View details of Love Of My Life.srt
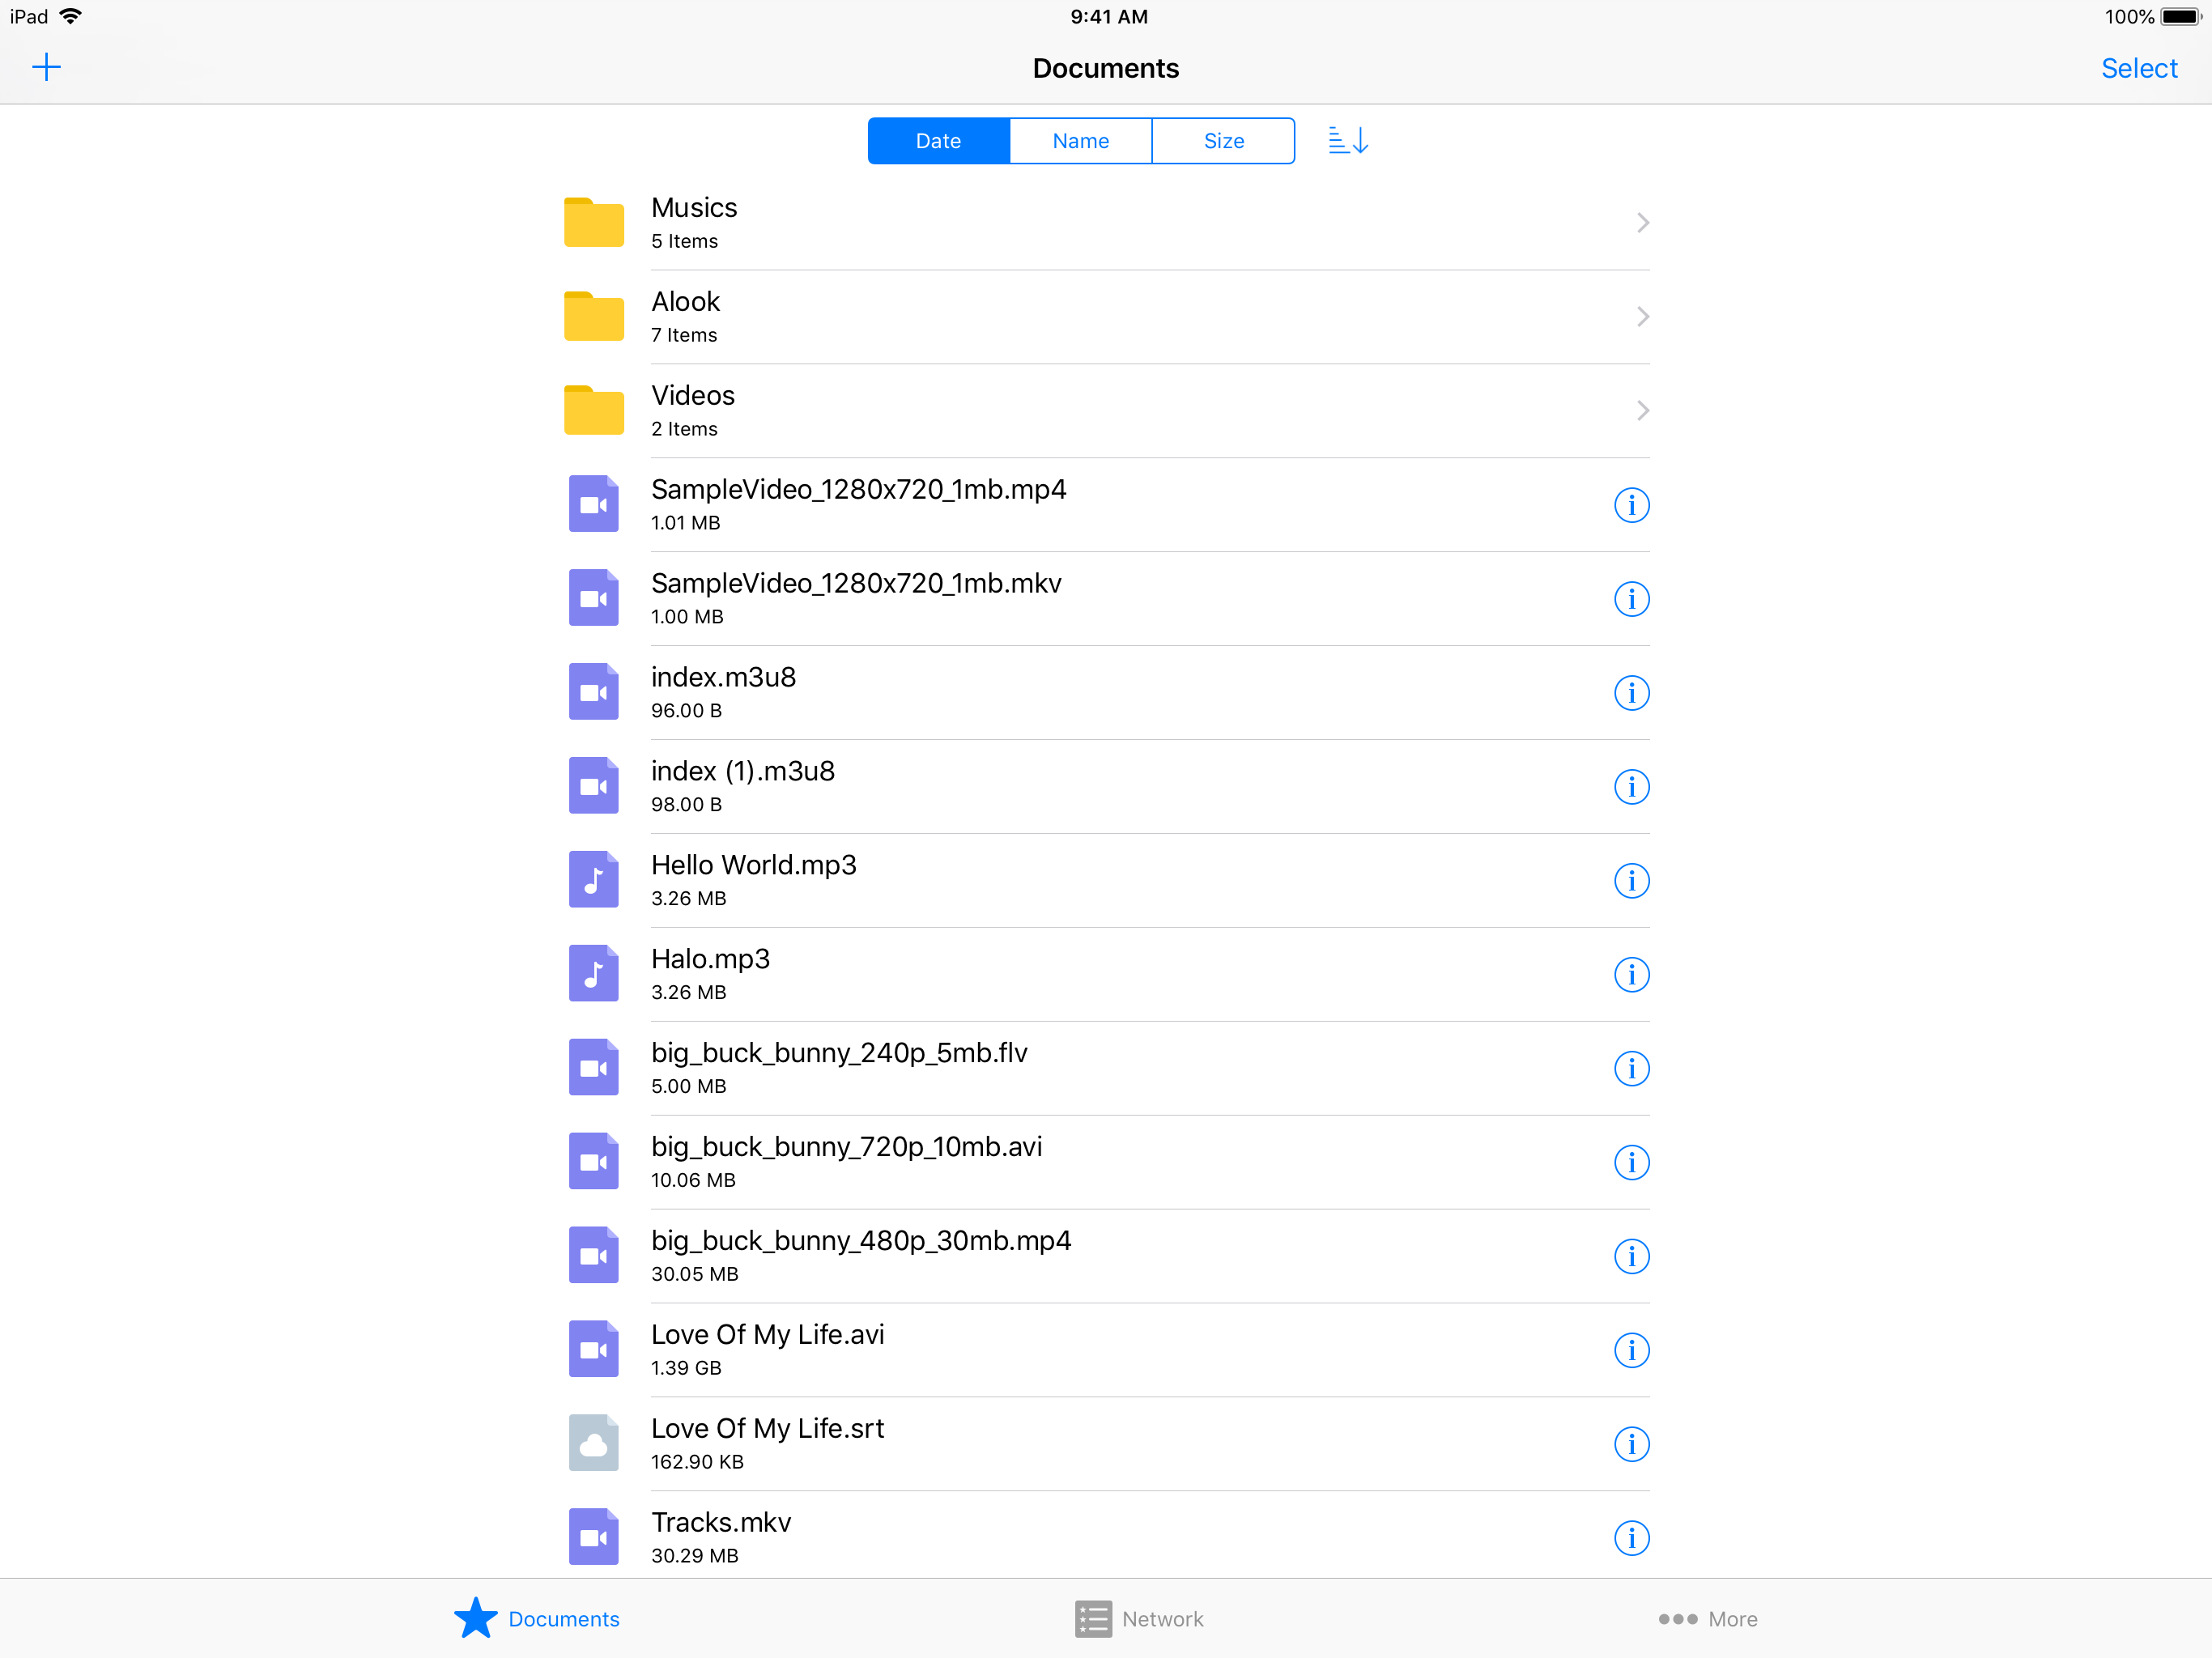Screen dimensions: 2212x1658 (x=1631, y=1444)
